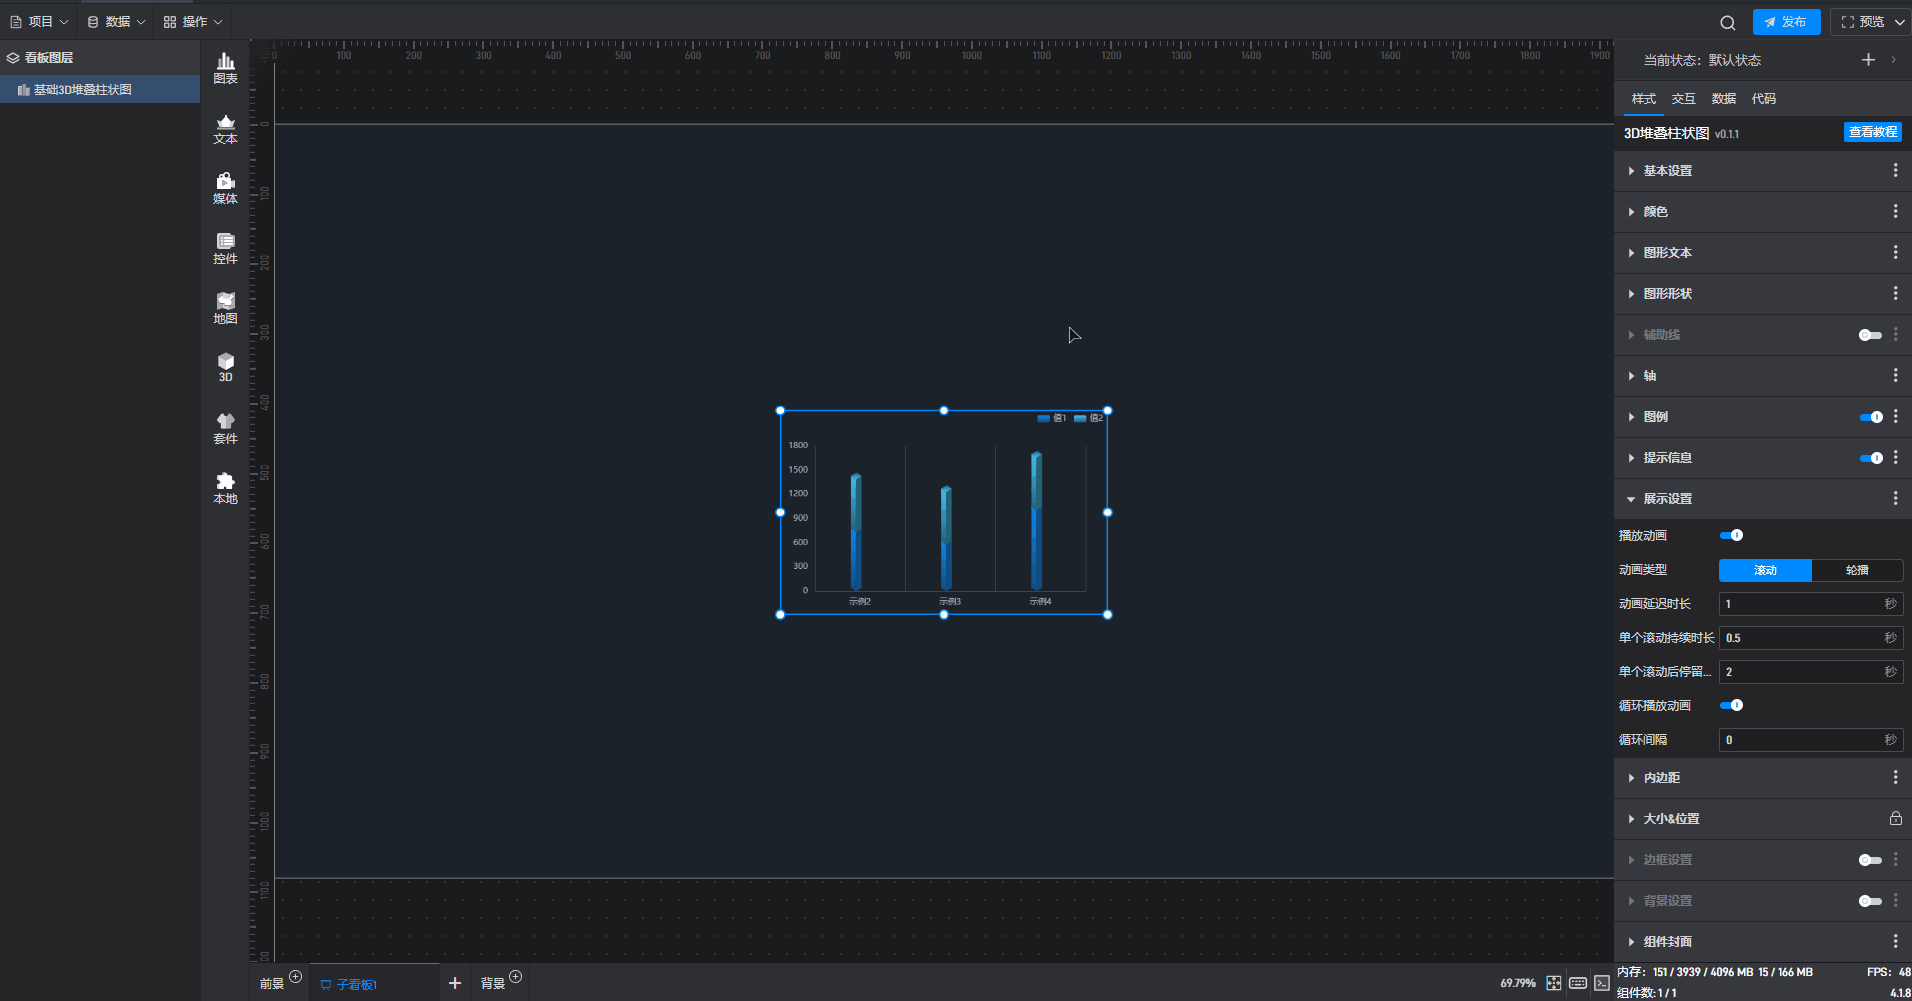Image resolution: width=1912 pixels, height=1001 pixels.
Task: Open the 项目 dropdown menu
Action: [x=40, y=21]
